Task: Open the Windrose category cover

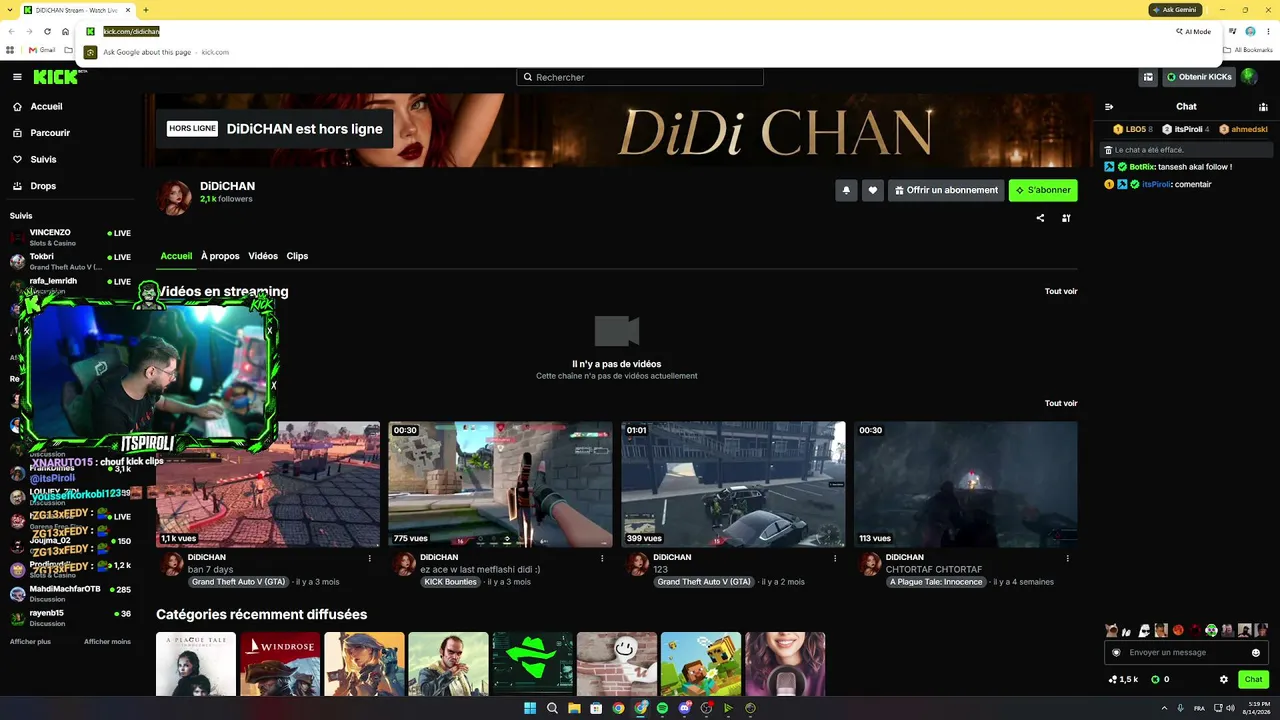Action: pos(280,664)
